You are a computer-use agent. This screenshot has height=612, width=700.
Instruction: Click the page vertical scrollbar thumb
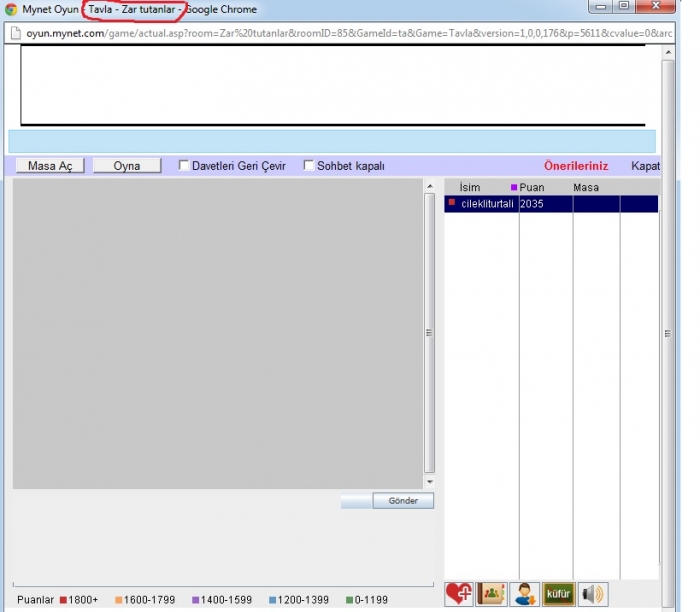(668, 334)
